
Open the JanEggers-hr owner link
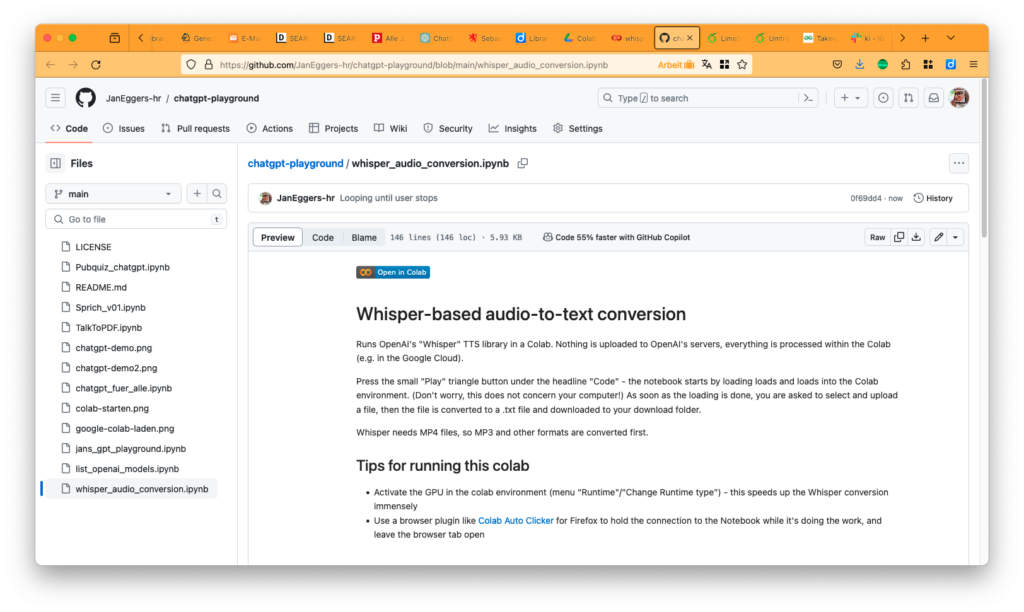[133, 98]
